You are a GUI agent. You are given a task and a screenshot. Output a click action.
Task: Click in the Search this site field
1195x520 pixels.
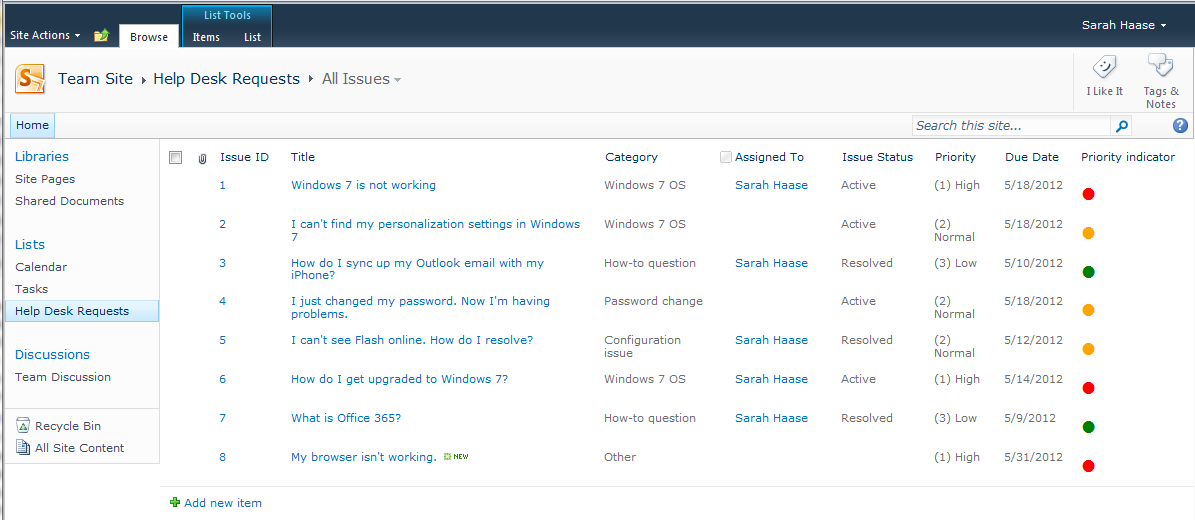(x=1010, y=126)
